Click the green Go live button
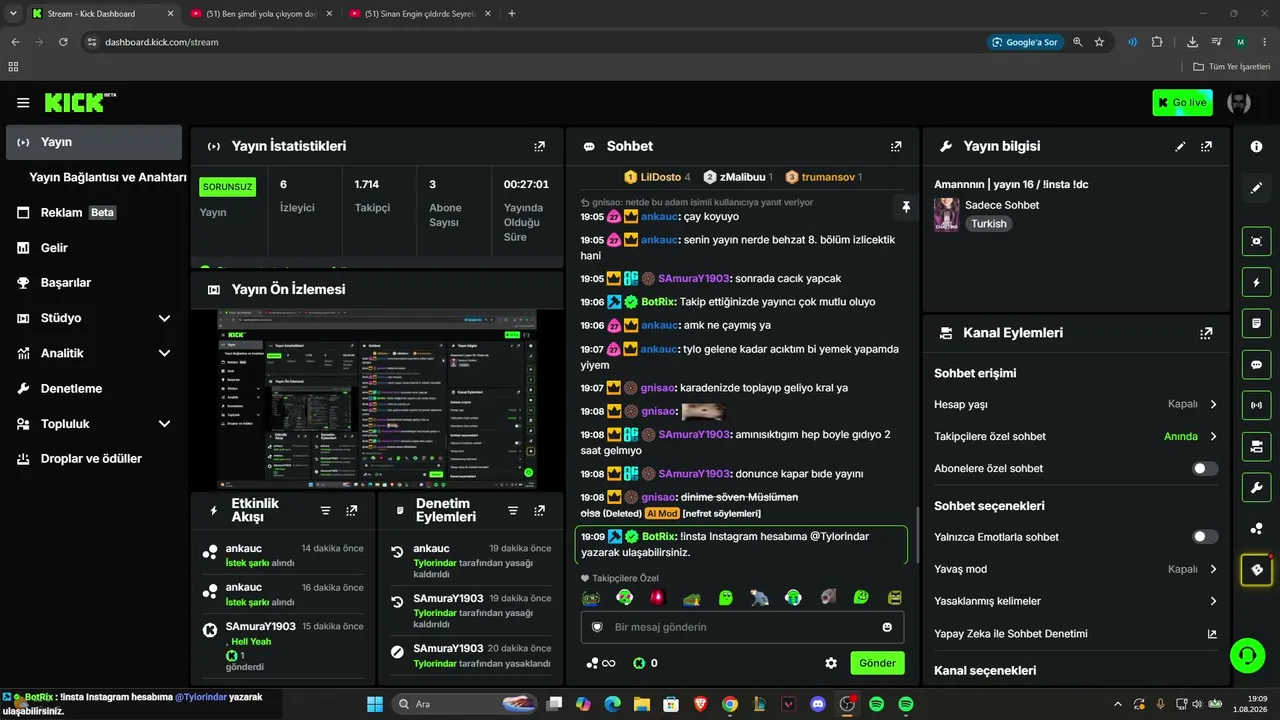The image size is (1280, 720). coord(1182,103)
